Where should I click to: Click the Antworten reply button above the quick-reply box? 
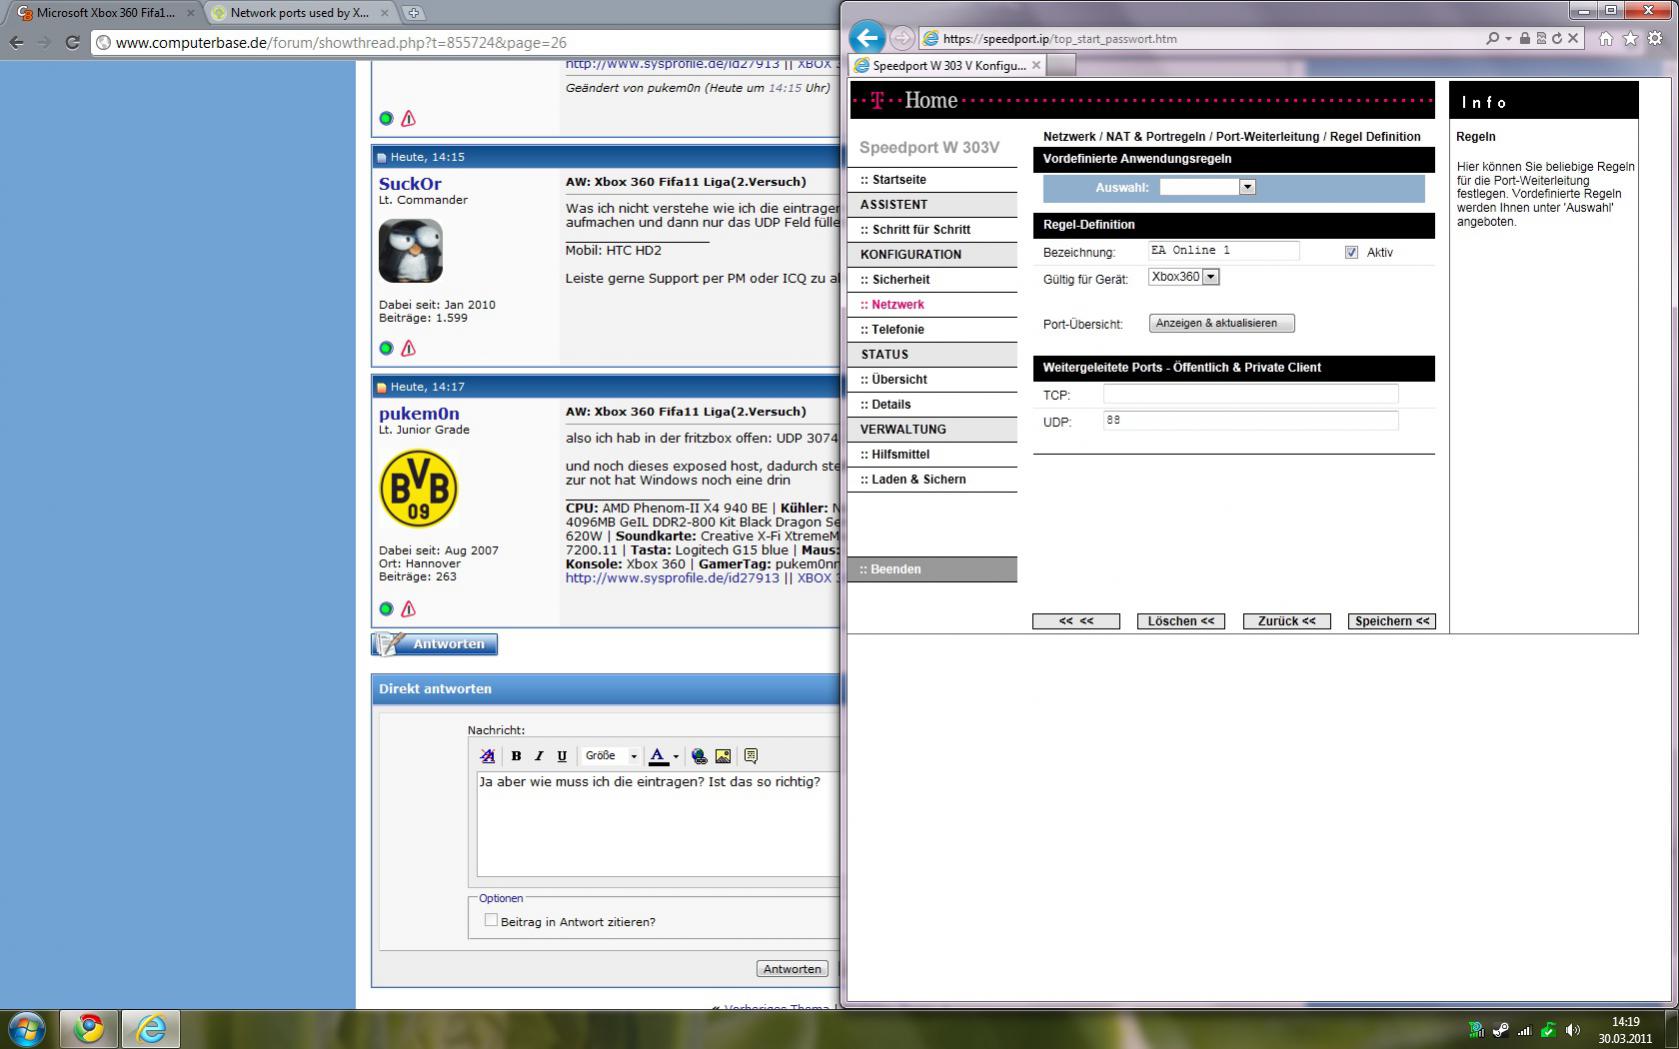tap(435, 644)
